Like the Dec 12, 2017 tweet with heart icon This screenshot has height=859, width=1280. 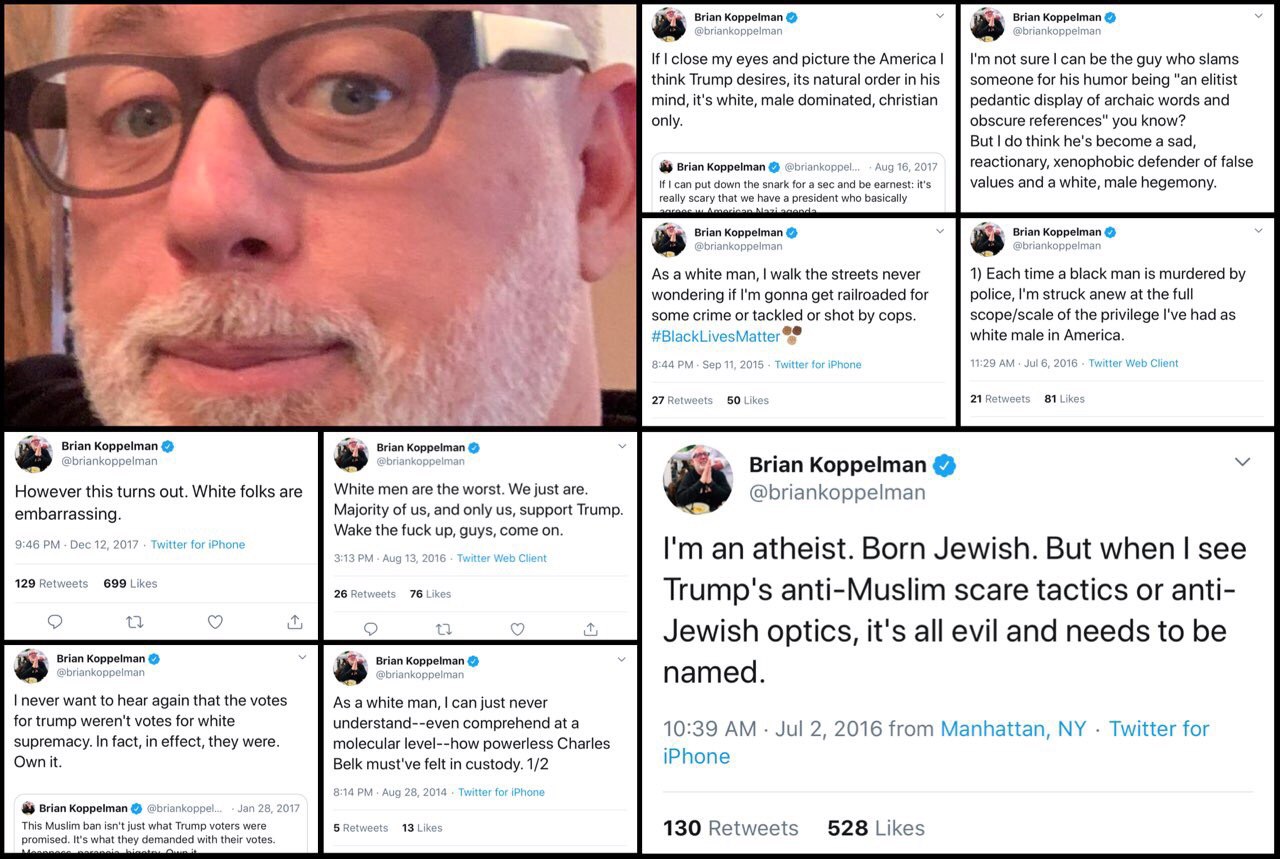pos(215,622)
